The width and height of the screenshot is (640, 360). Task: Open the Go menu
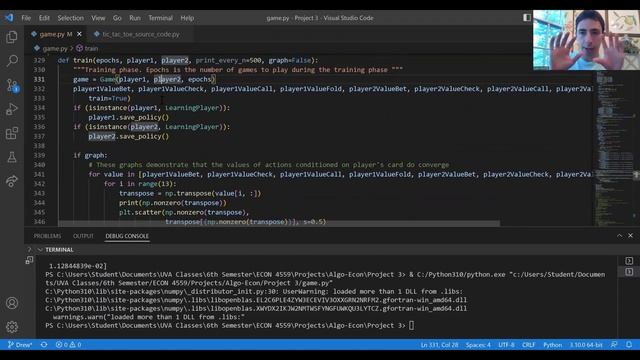click(117, 18)
